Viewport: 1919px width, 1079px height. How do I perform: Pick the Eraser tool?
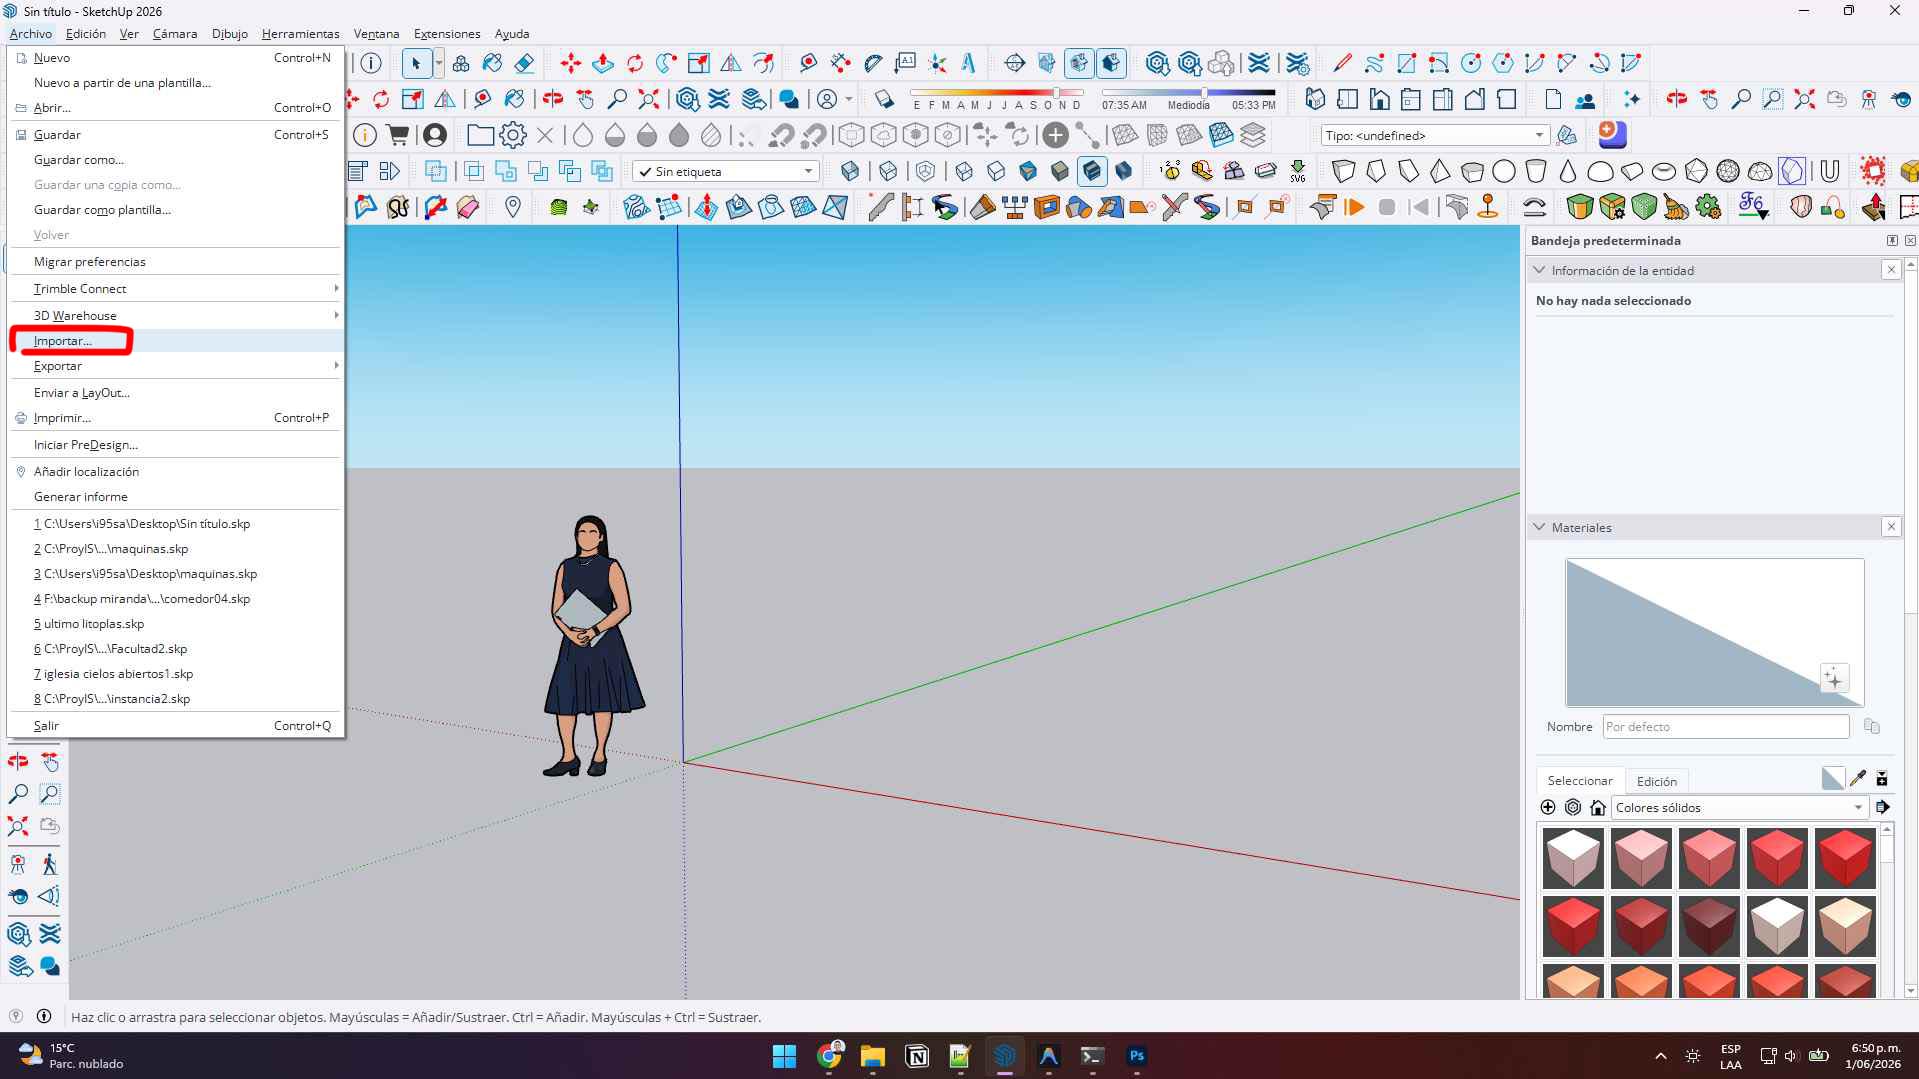click(x=524, y=63)
